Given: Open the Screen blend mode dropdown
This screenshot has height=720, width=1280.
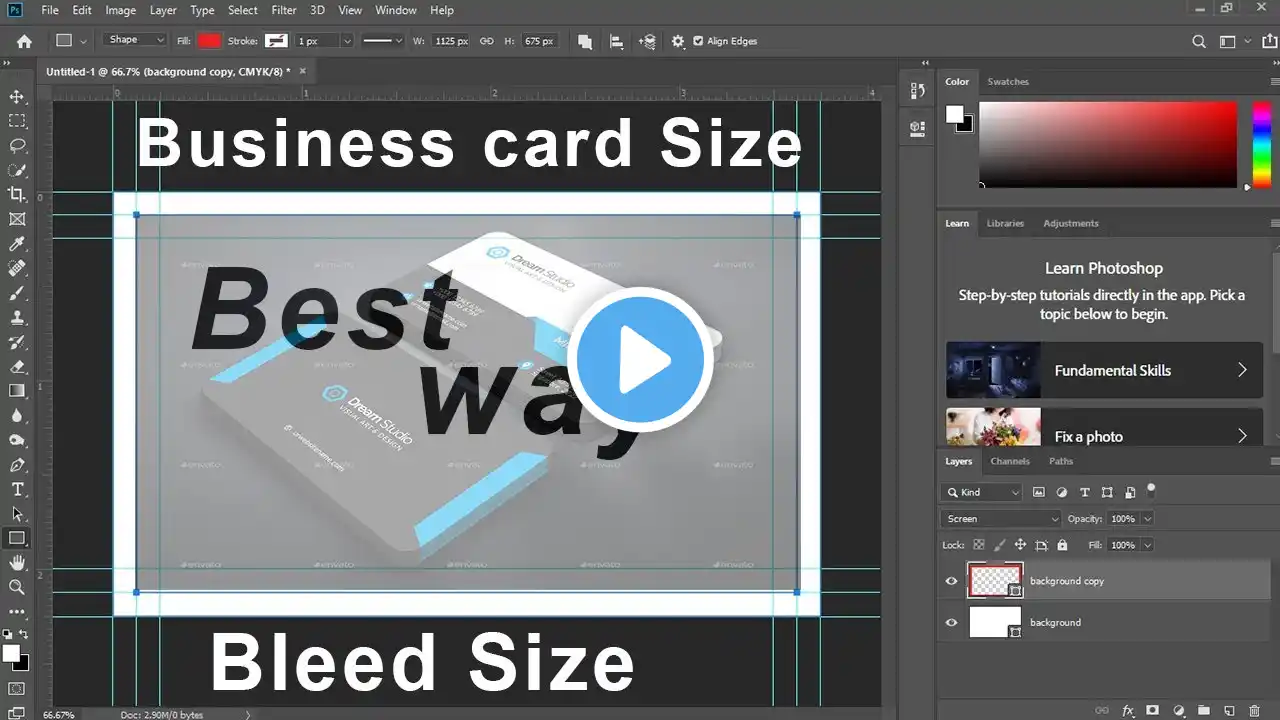Looking at the screenshot, I should tap(1001, 519).
